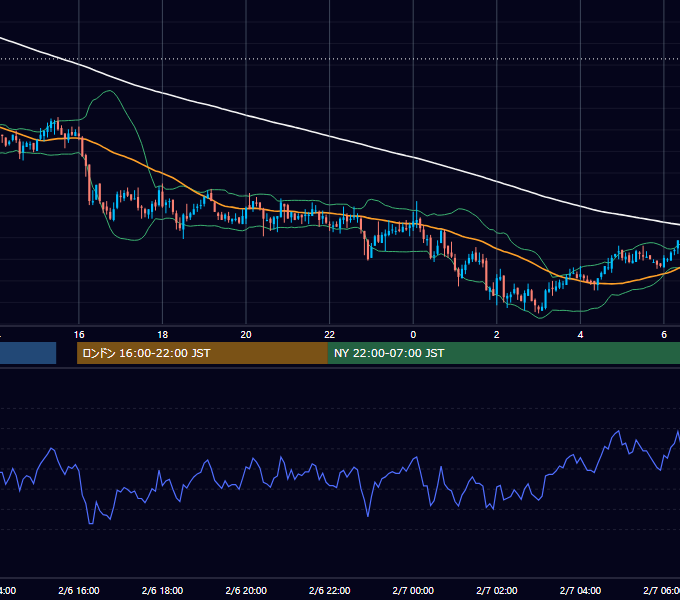Click the date label 2/6 18:00

point(163,590)
